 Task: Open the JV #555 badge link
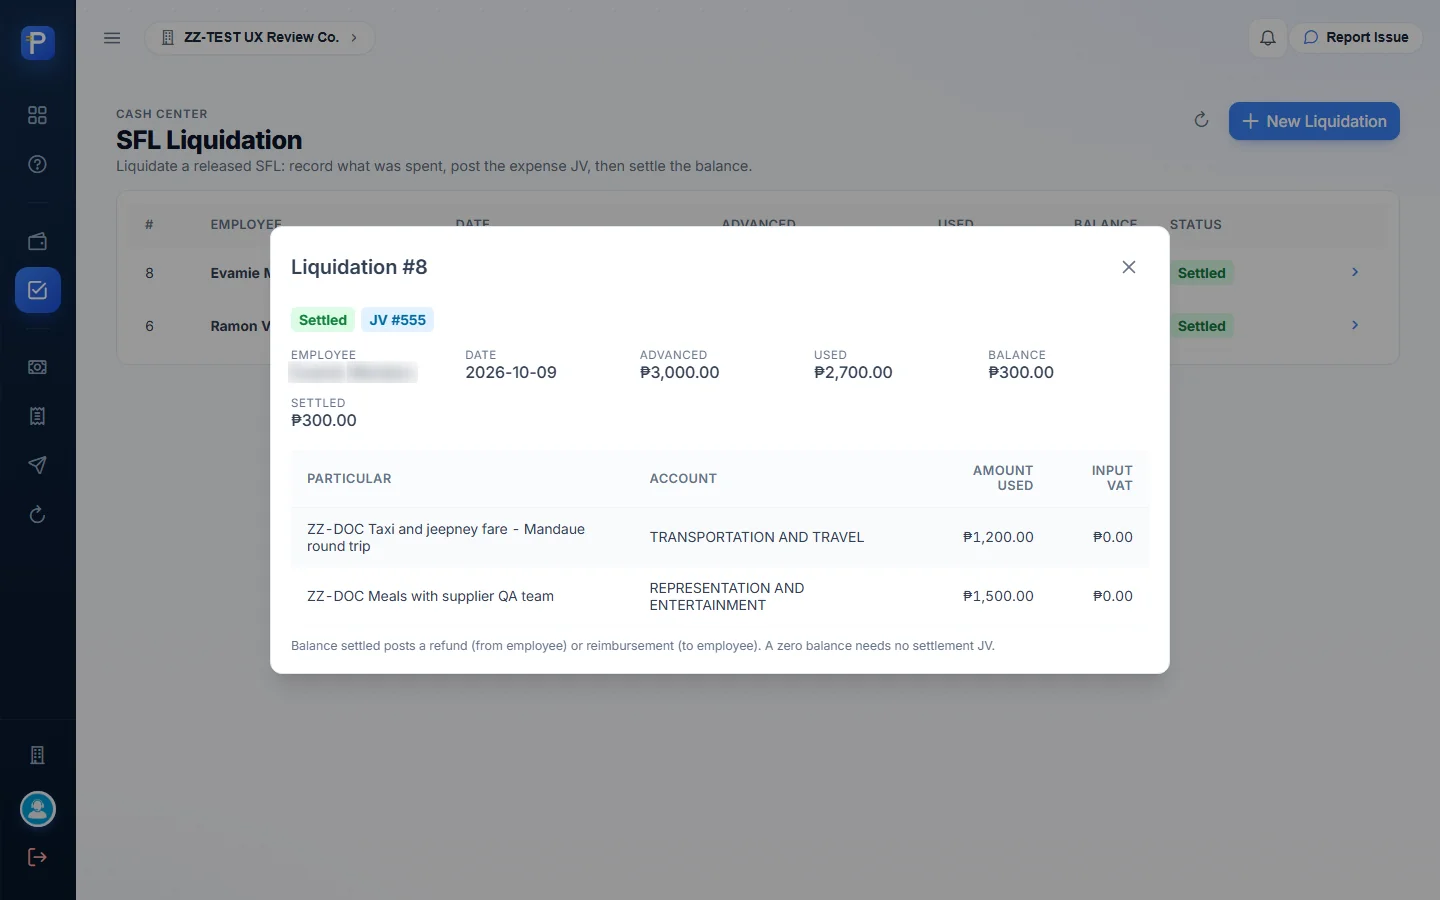pyautogui.click(x=397, y=320)
